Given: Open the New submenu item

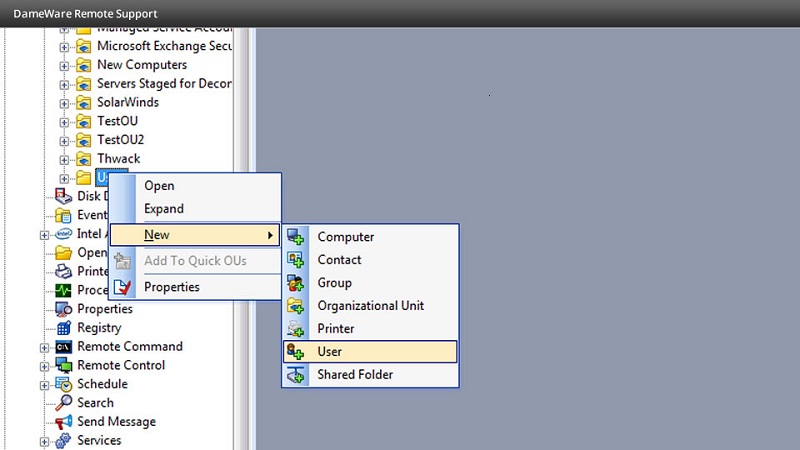Looking at the screenshot, I should tap(195, 235).
